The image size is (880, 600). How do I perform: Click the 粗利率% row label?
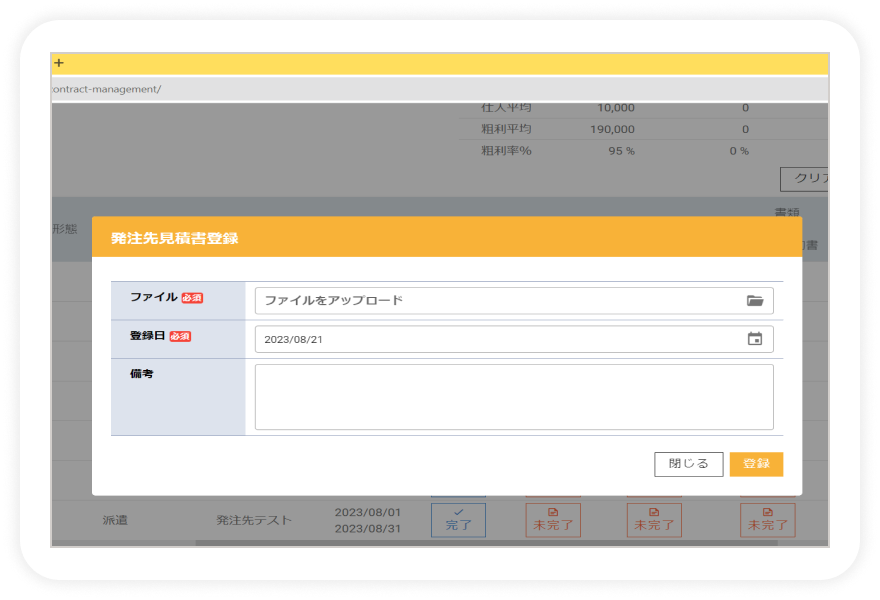coord(506,151)
